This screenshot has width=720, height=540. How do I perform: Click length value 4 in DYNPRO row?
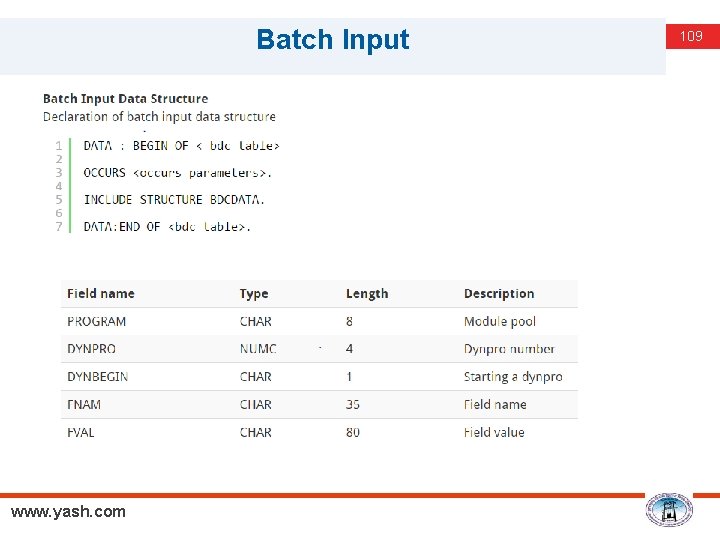click(x=349, y=349)
